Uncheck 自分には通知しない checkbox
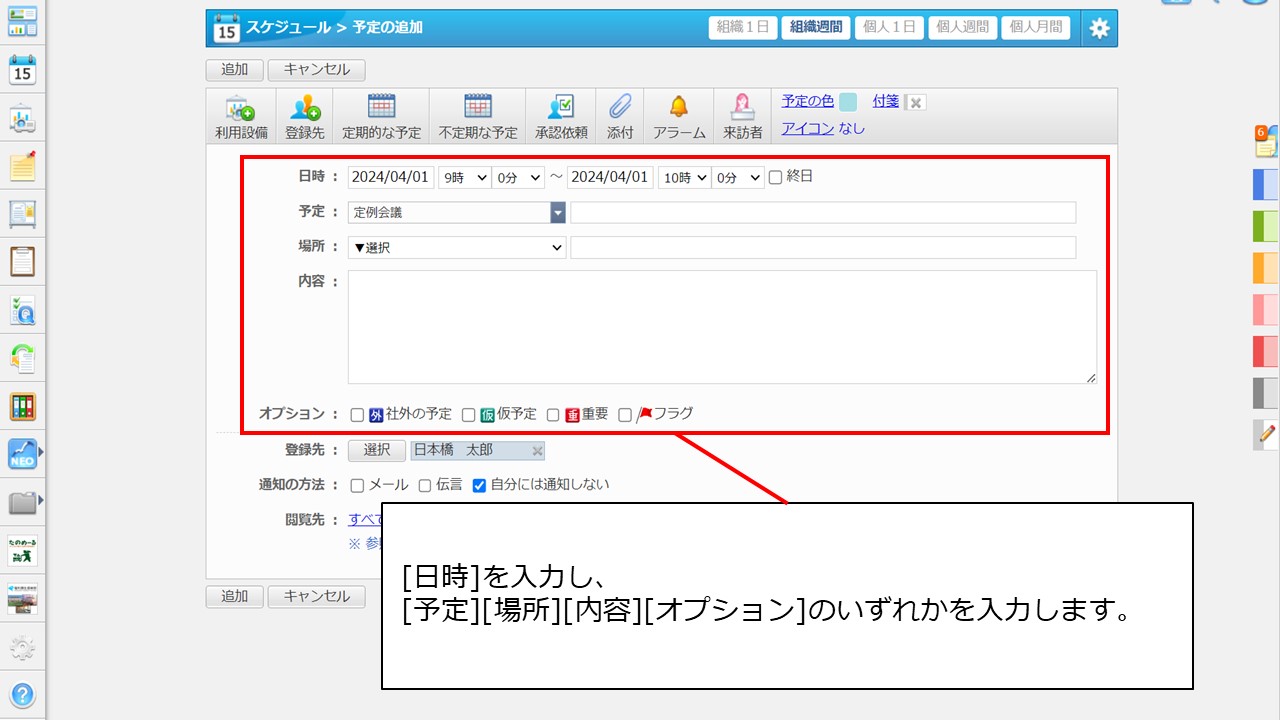This screenshot has width=1280, height=720. click(479, 486)
